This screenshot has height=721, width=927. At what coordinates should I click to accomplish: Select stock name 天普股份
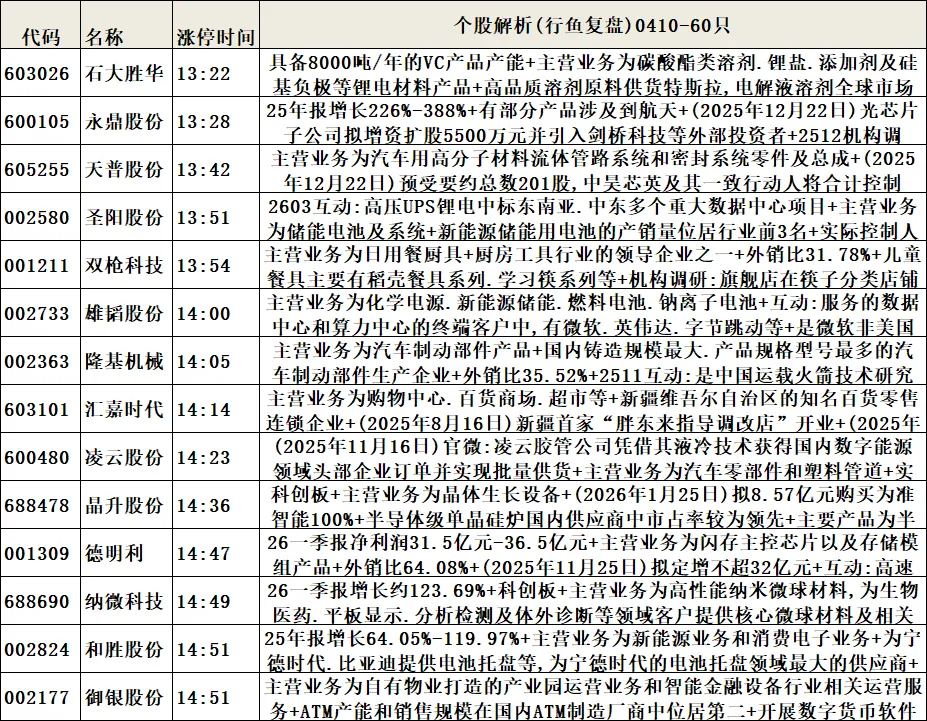click(x=124, y=169)
